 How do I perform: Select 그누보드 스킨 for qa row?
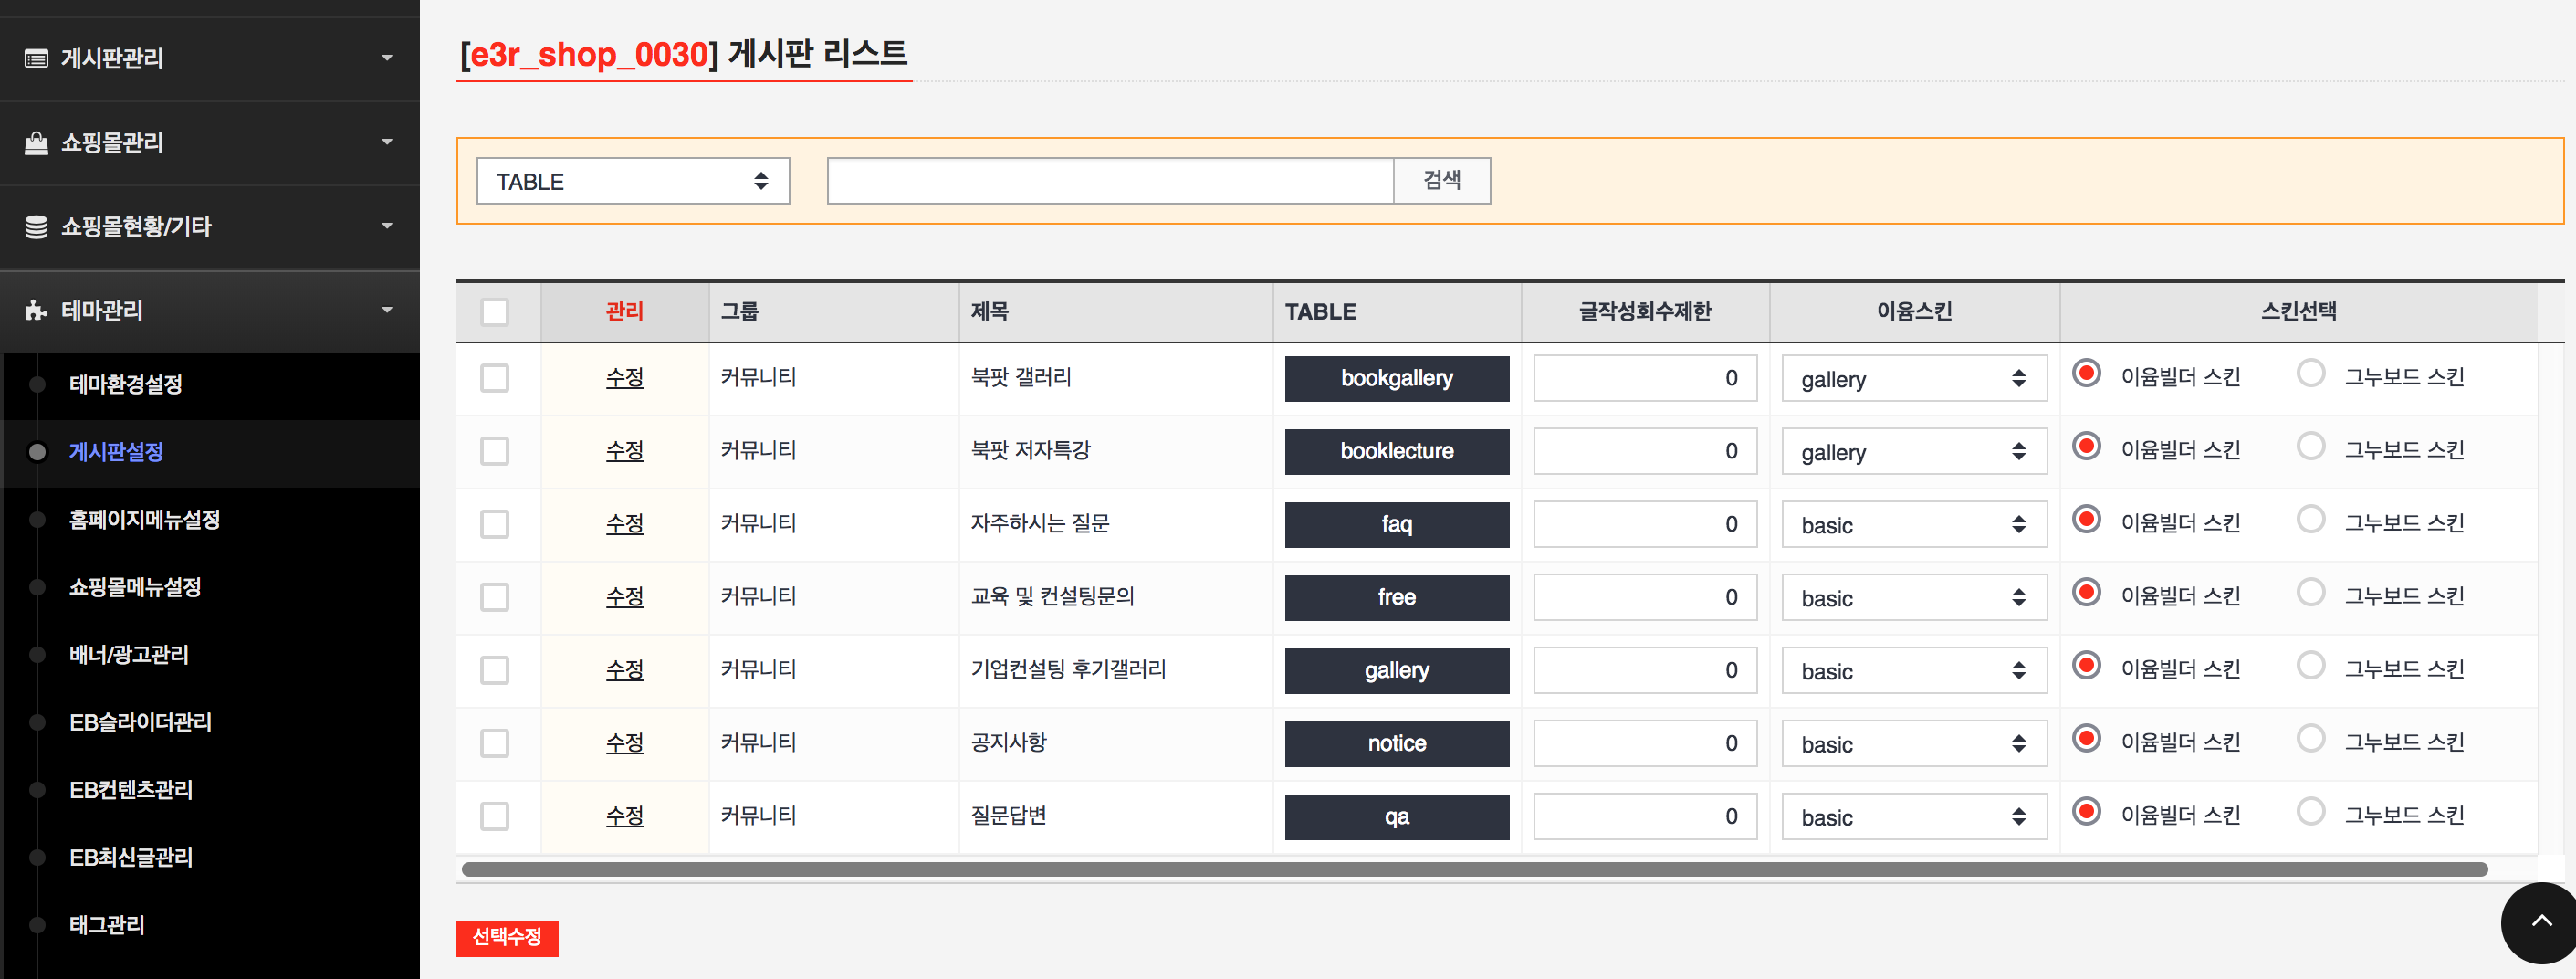[x=2310, y=811]
